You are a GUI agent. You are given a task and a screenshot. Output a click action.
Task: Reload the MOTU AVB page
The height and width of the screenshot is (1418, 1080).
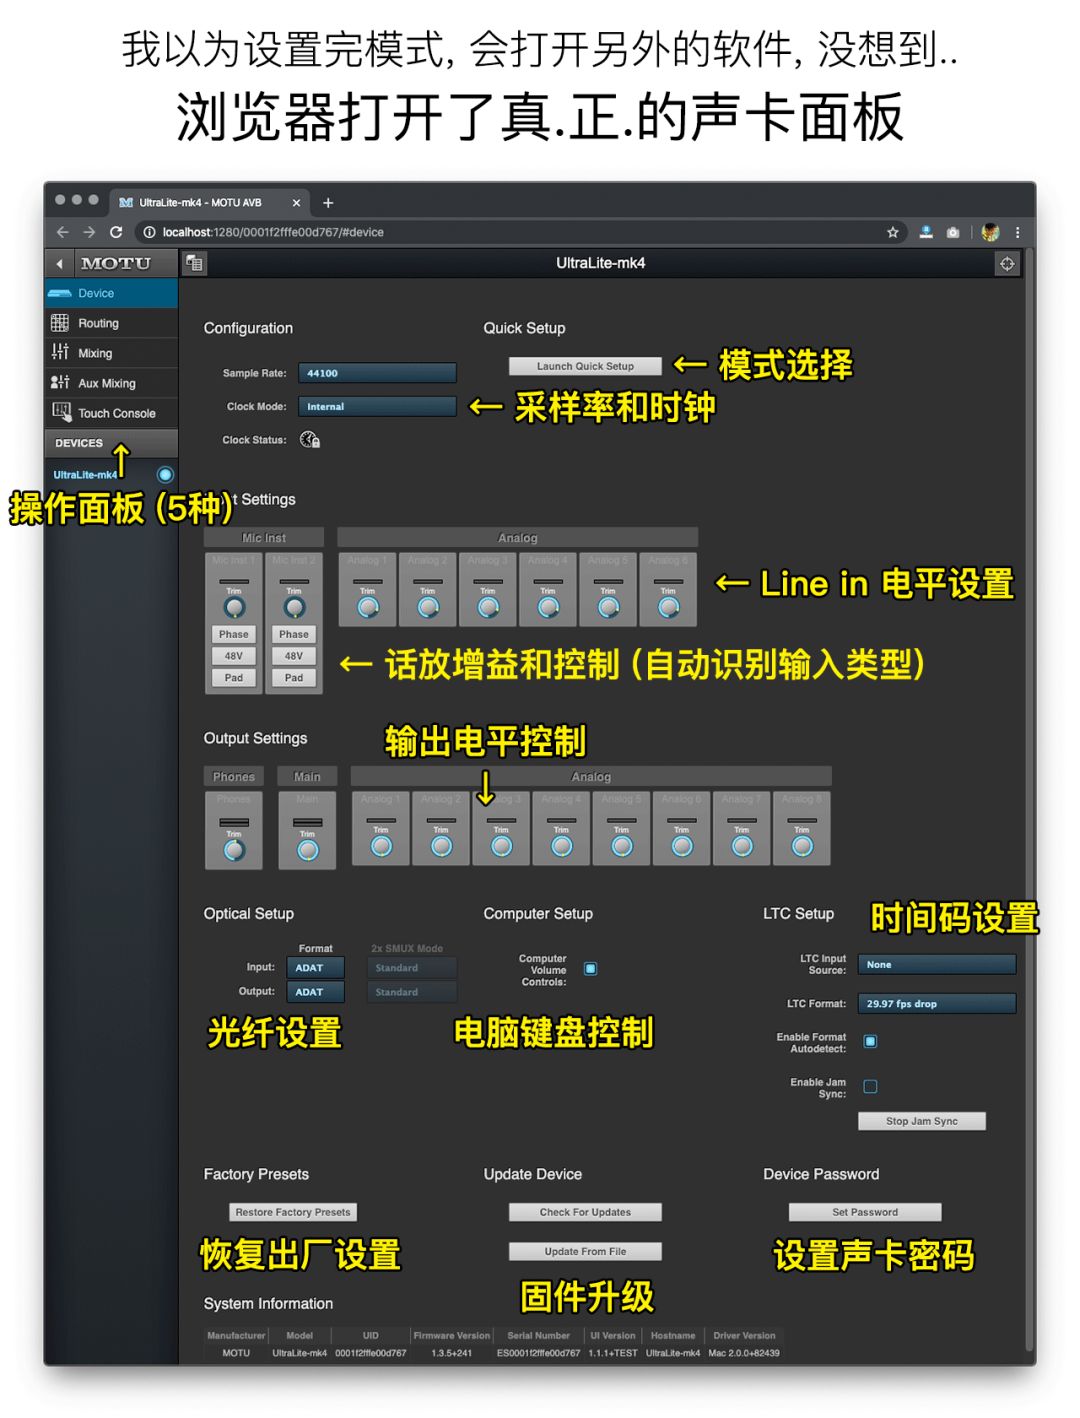pos(116,232)
